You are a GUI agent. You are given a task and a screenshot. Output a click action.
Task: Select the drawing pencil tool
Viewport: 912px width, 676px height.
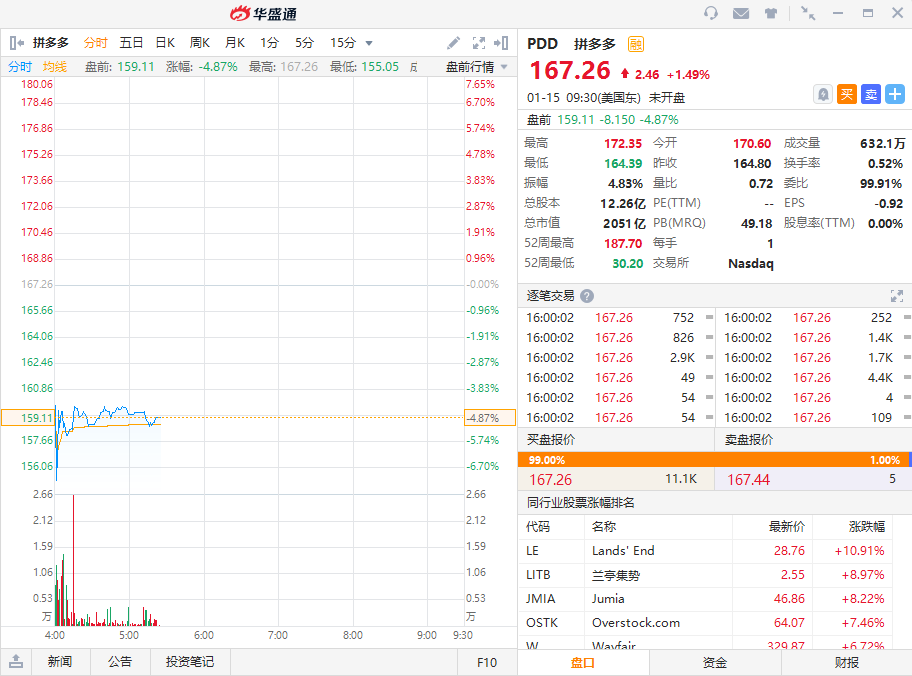click(x=453, y=42)
